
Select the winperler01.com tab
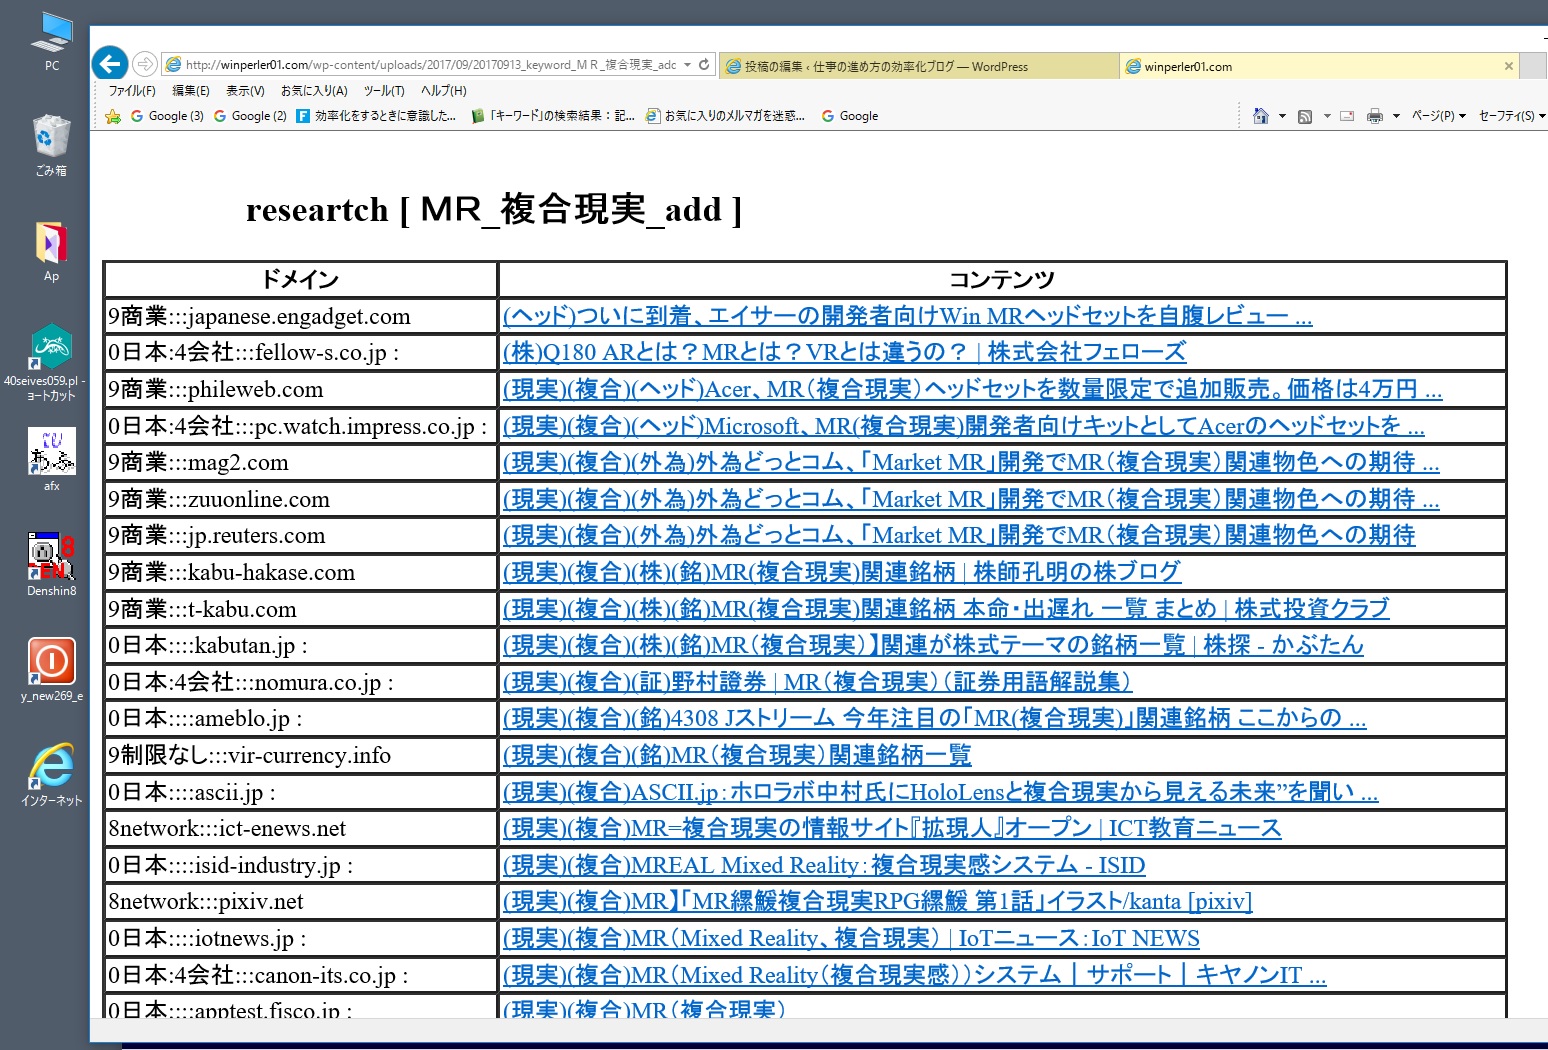[x=1310, y=66]
